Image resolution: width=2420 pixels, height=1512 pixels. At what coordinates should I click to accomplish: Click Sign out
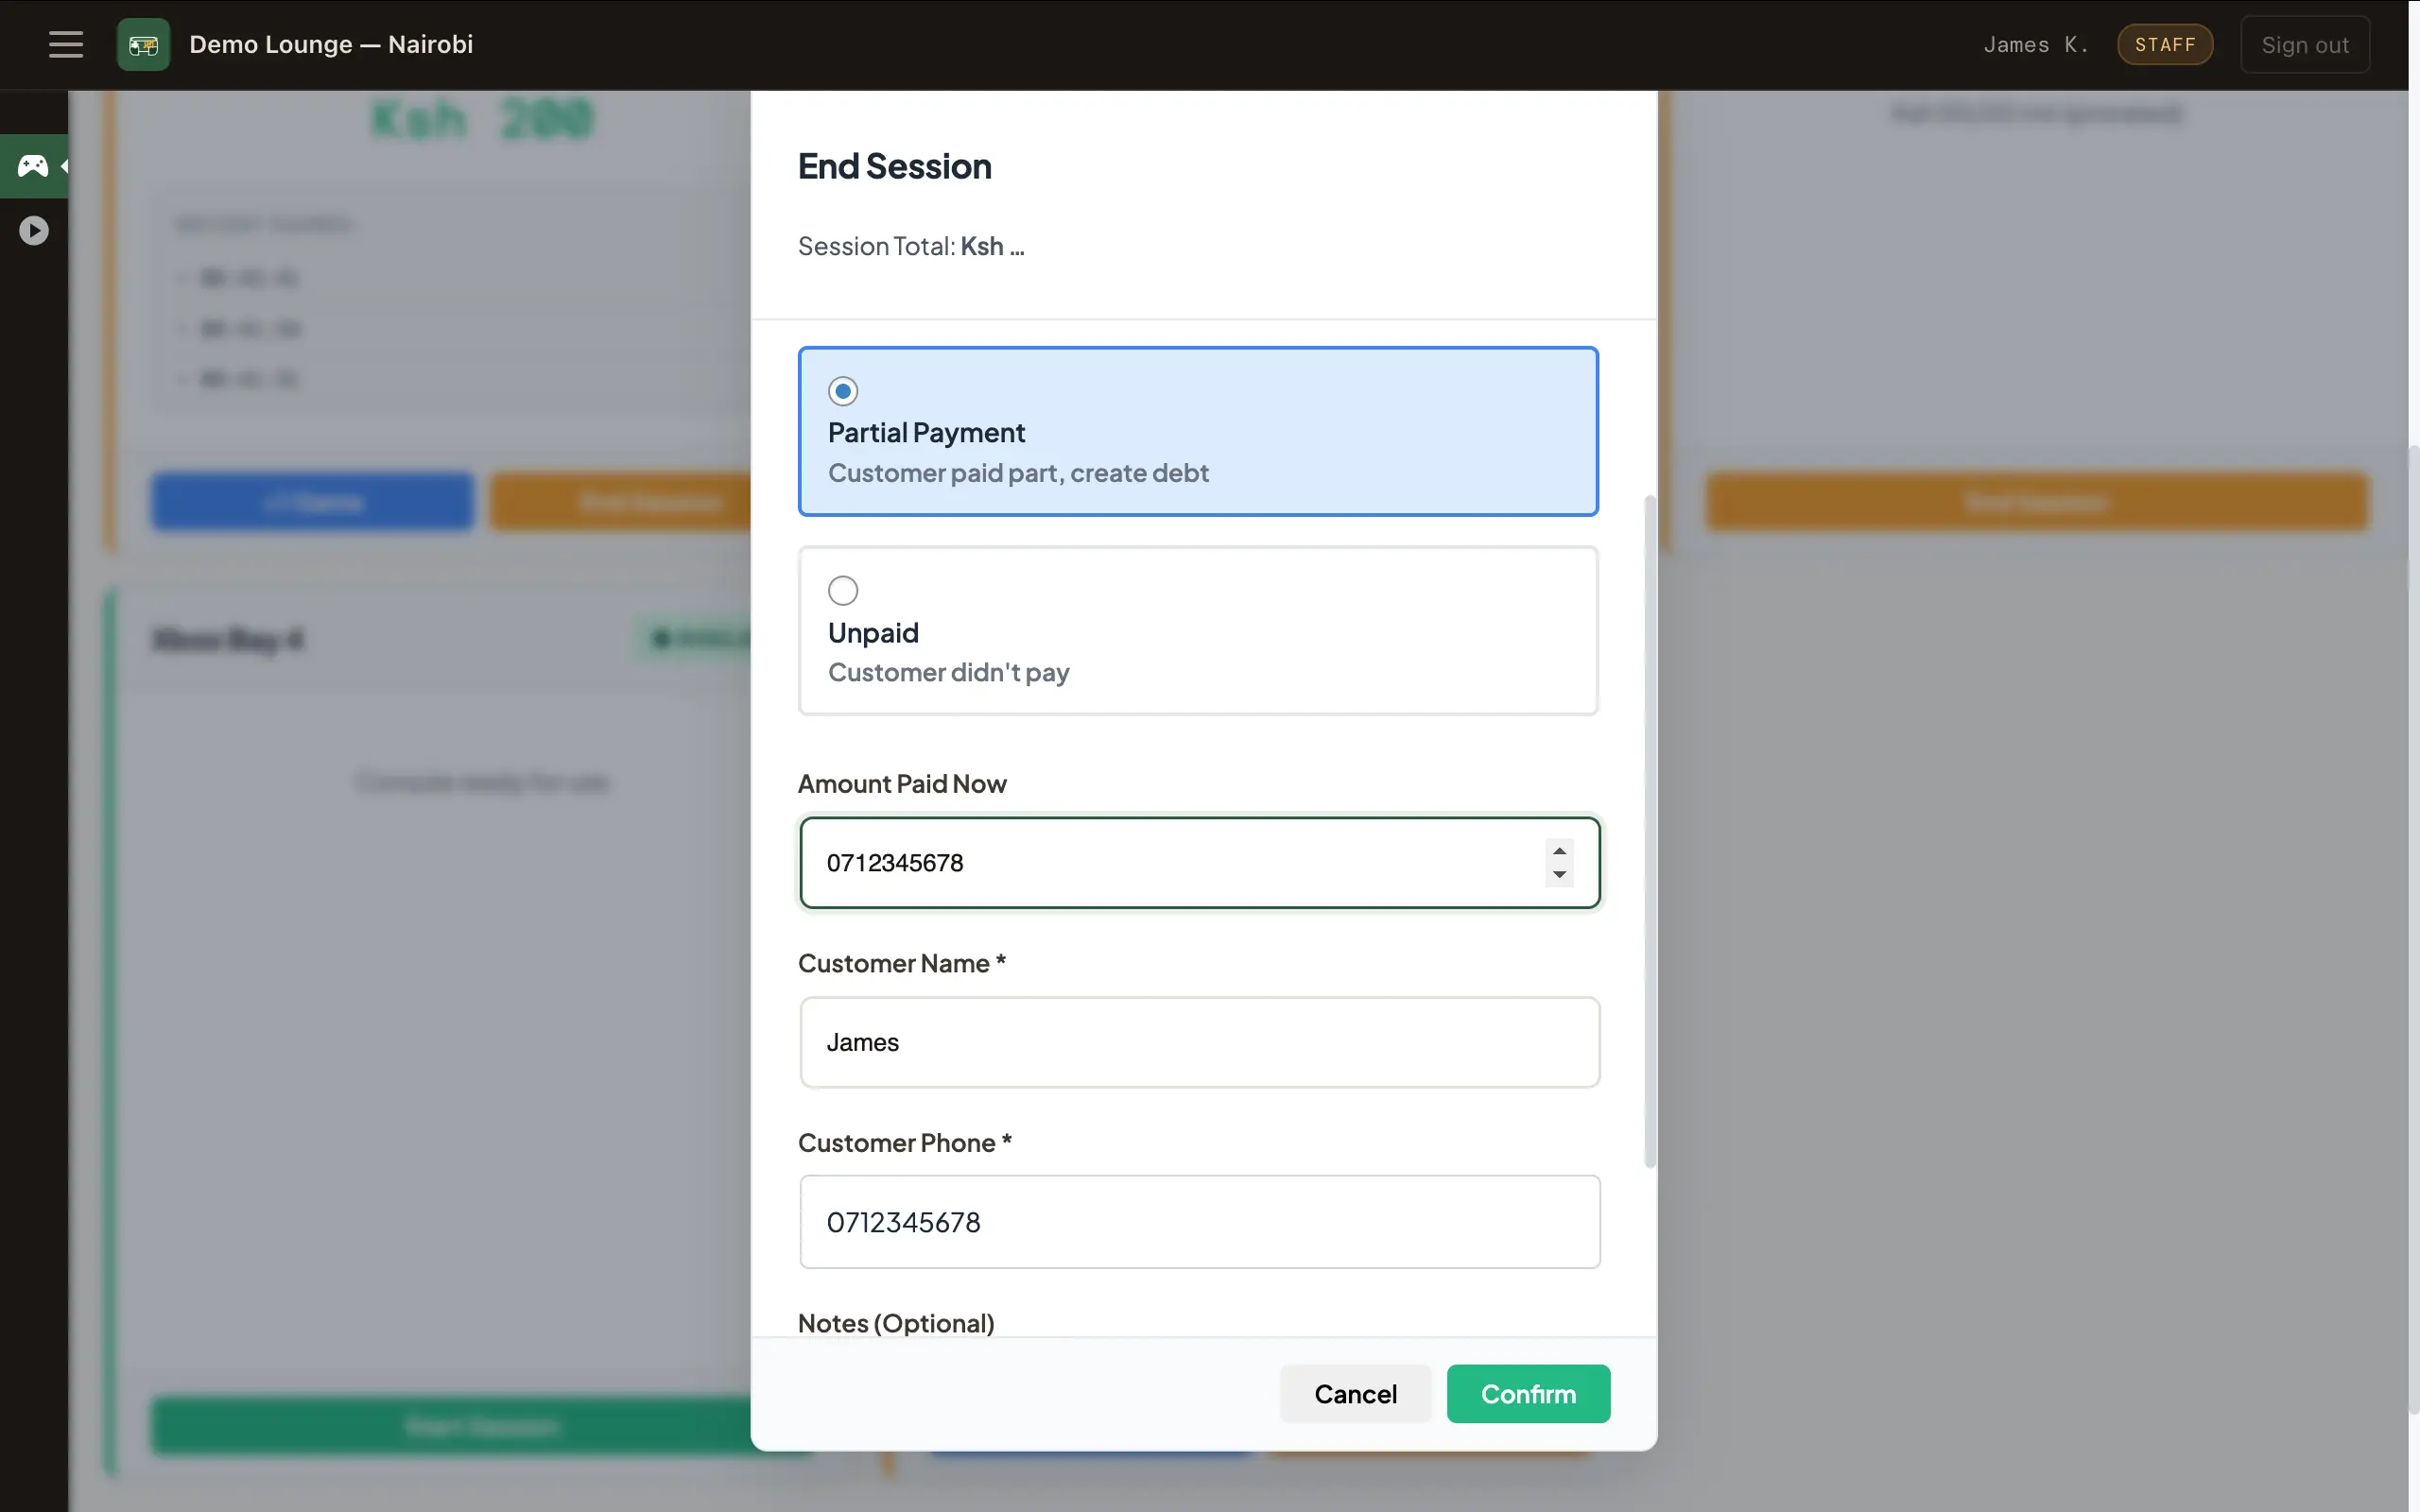coord(2304,44)
